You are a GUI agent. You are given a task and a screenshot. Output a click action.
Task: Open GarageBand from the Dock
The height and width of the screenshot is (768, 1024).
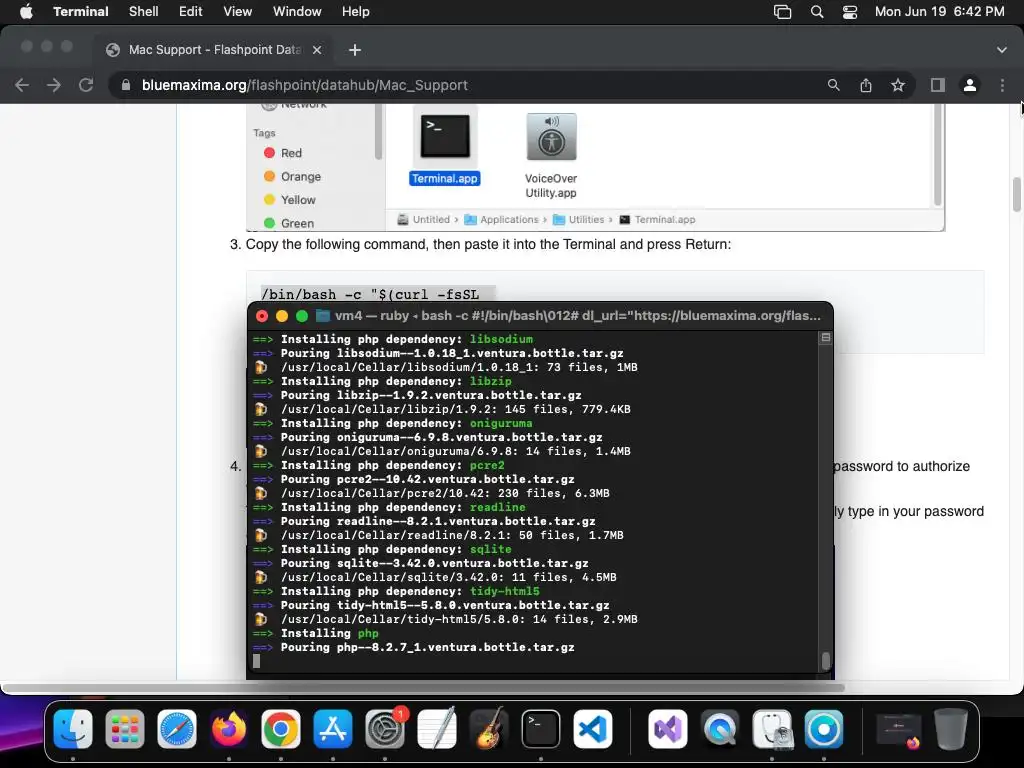(x=489, y=729)
